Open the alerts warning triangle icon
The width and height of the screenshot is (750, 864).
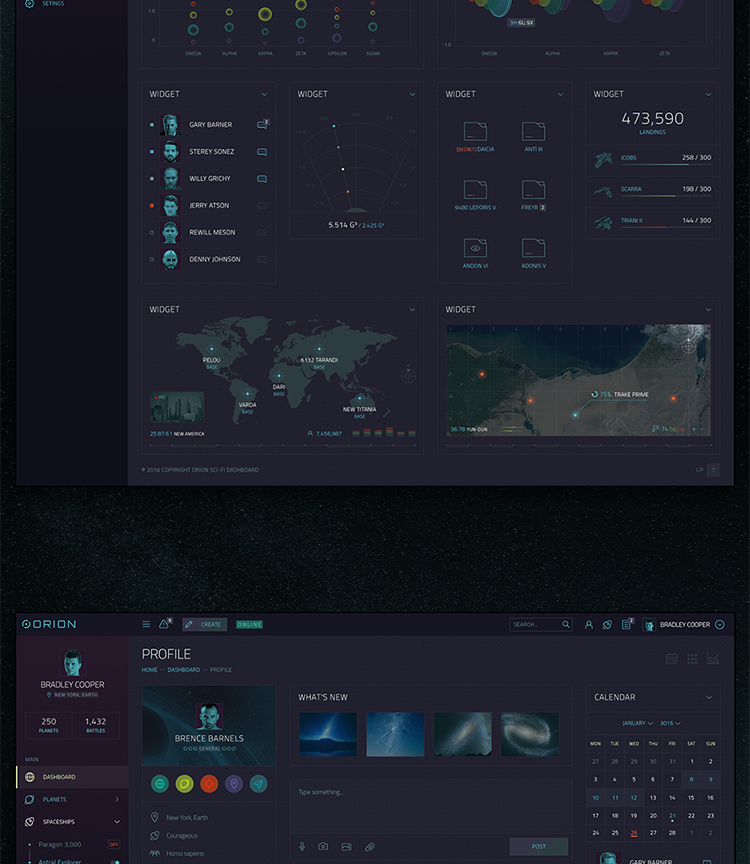coord(165,624)
